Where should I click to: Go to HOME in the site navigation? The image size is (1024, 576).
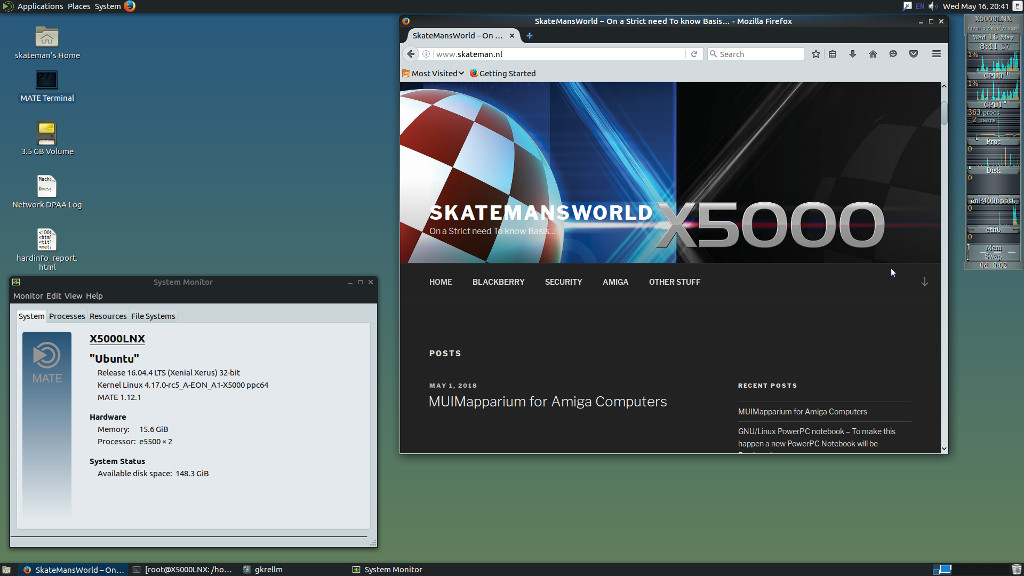point(441,282)
